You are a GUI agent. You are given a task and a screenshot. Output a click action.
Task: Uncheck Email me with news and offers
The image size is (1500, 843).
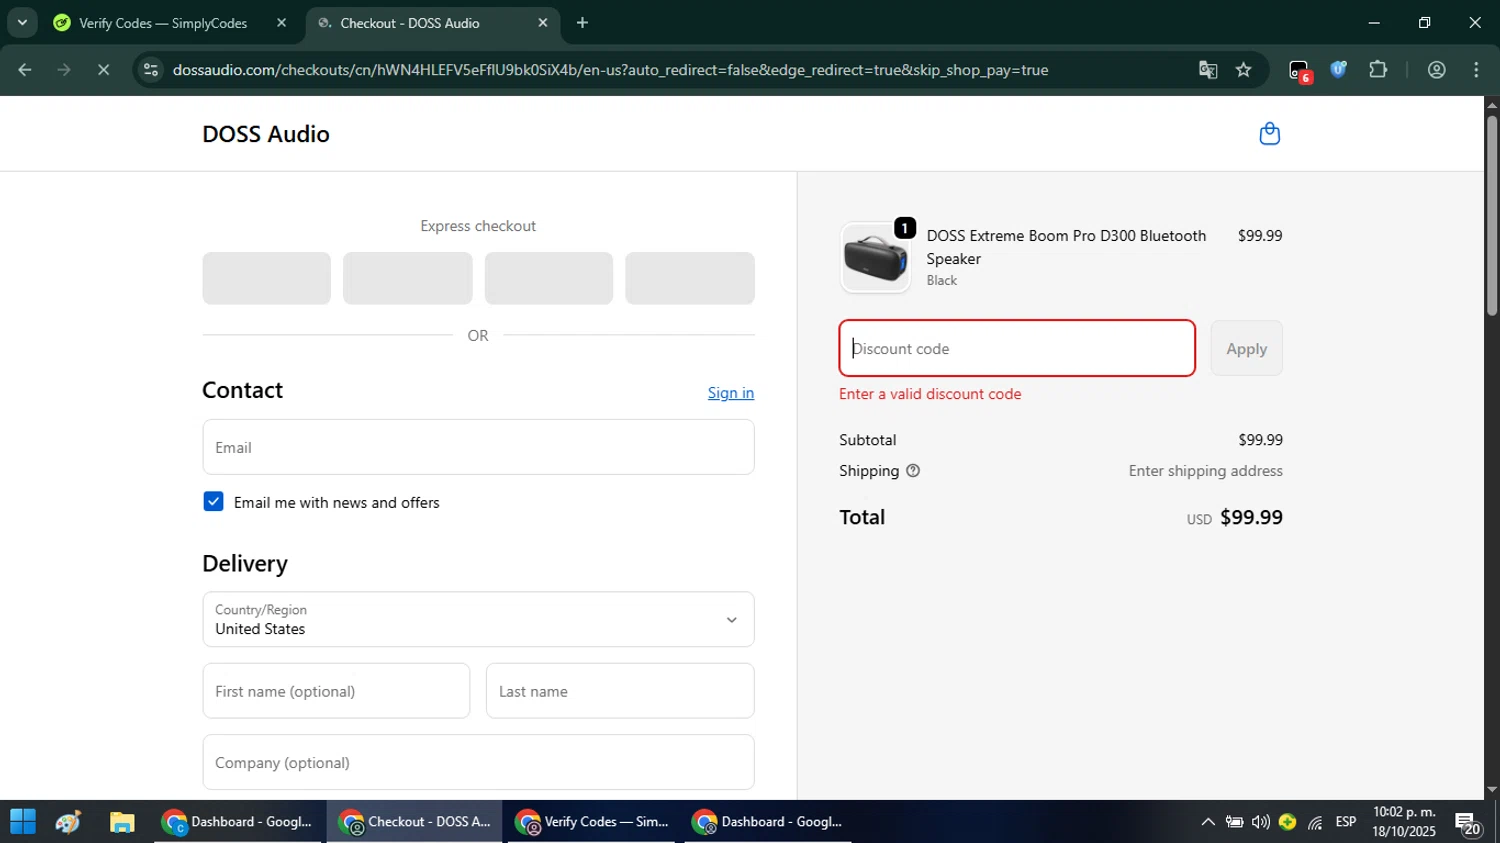213,502
